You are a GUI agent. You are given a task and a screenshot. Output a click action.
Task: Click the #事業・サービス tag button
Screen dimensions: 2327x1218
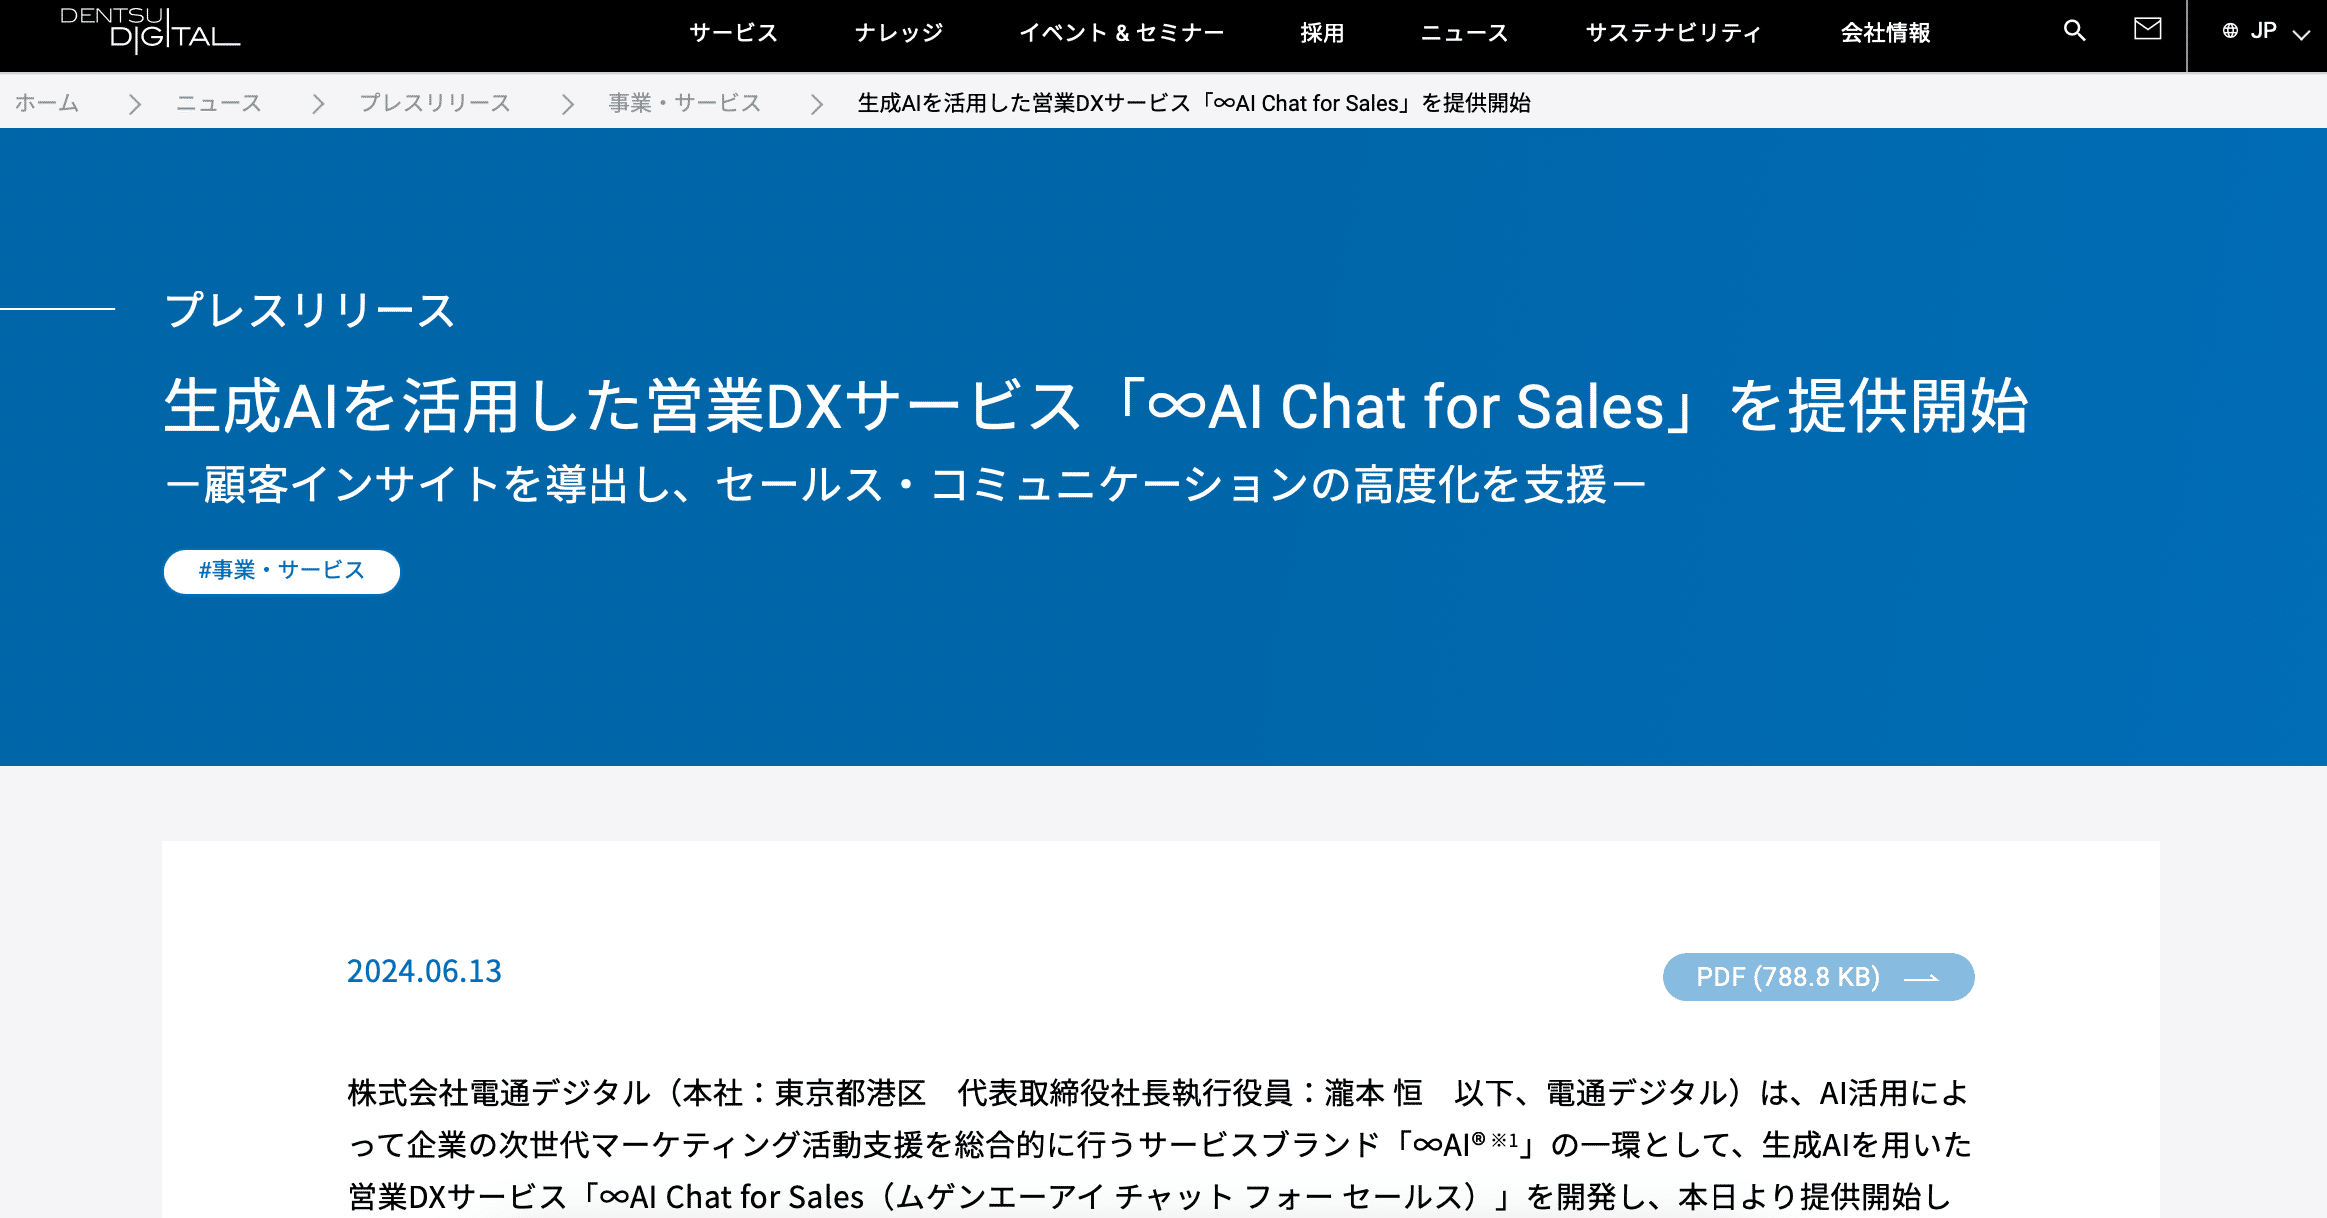[x=282, y=571]
